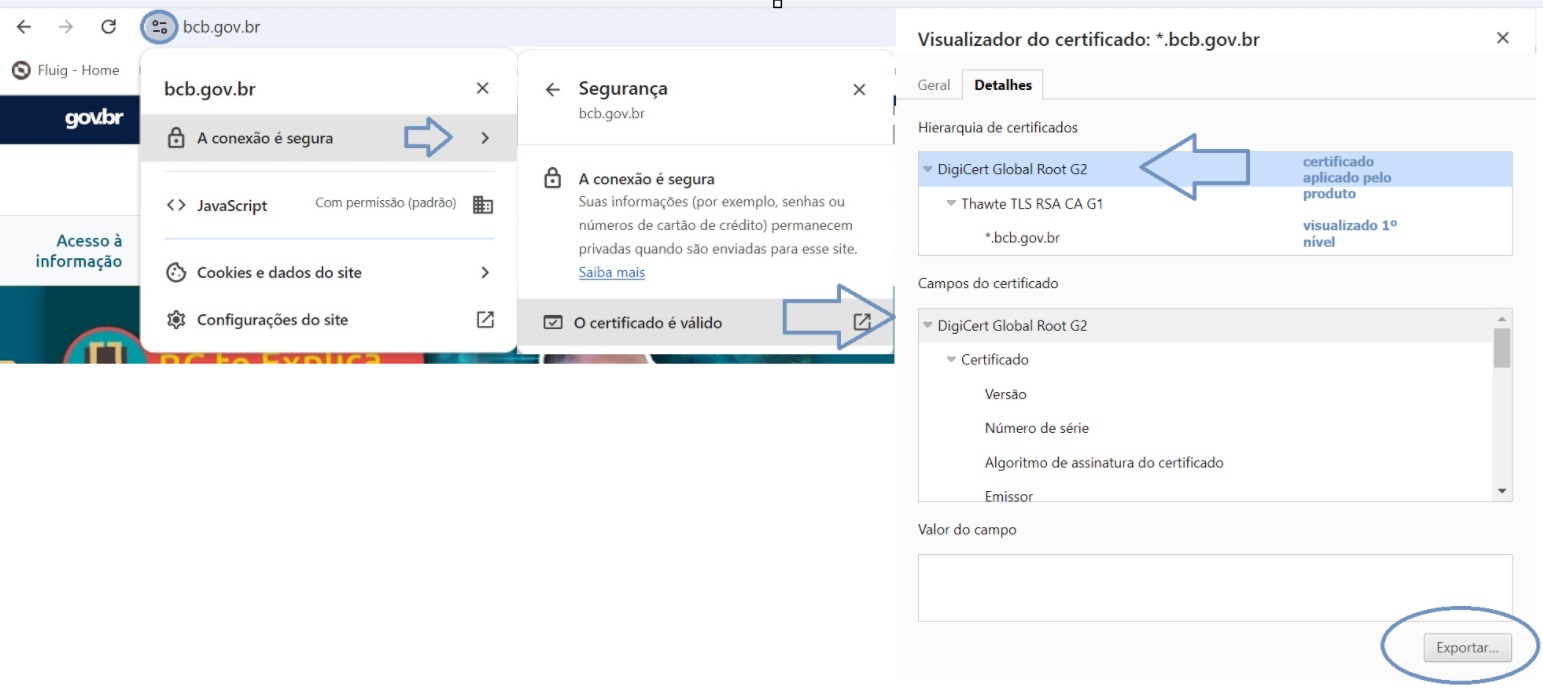This screenshot has width=1543, height=688.
Task: Open 'Configurações do site'
Action: point(329,320)
